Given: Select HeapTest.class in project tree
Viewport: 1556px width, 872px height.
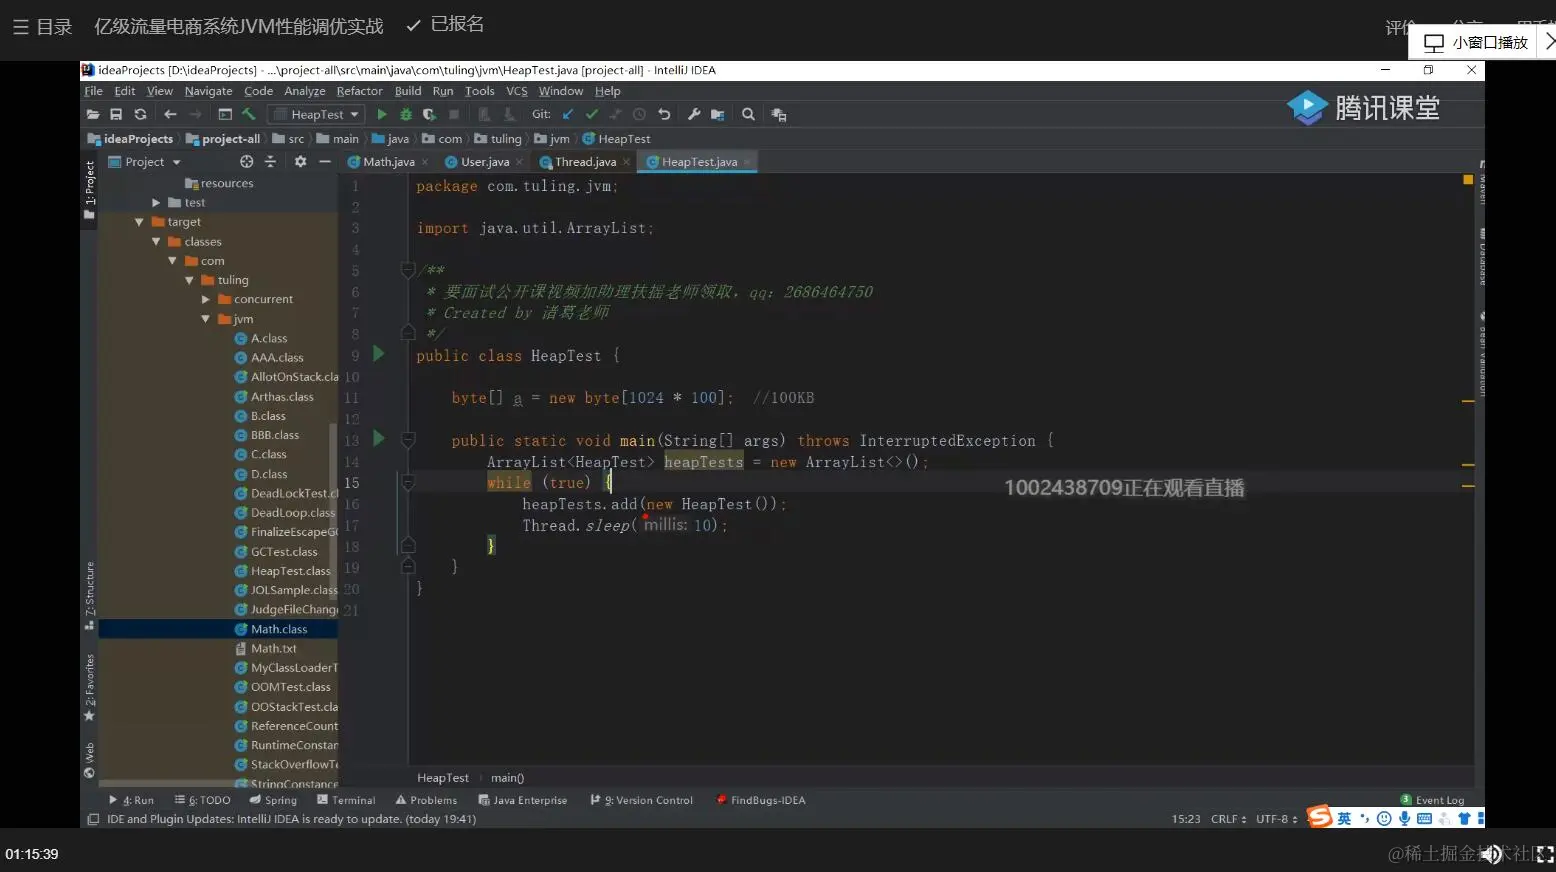Looking at the screenshot, I should click(290, 571).
